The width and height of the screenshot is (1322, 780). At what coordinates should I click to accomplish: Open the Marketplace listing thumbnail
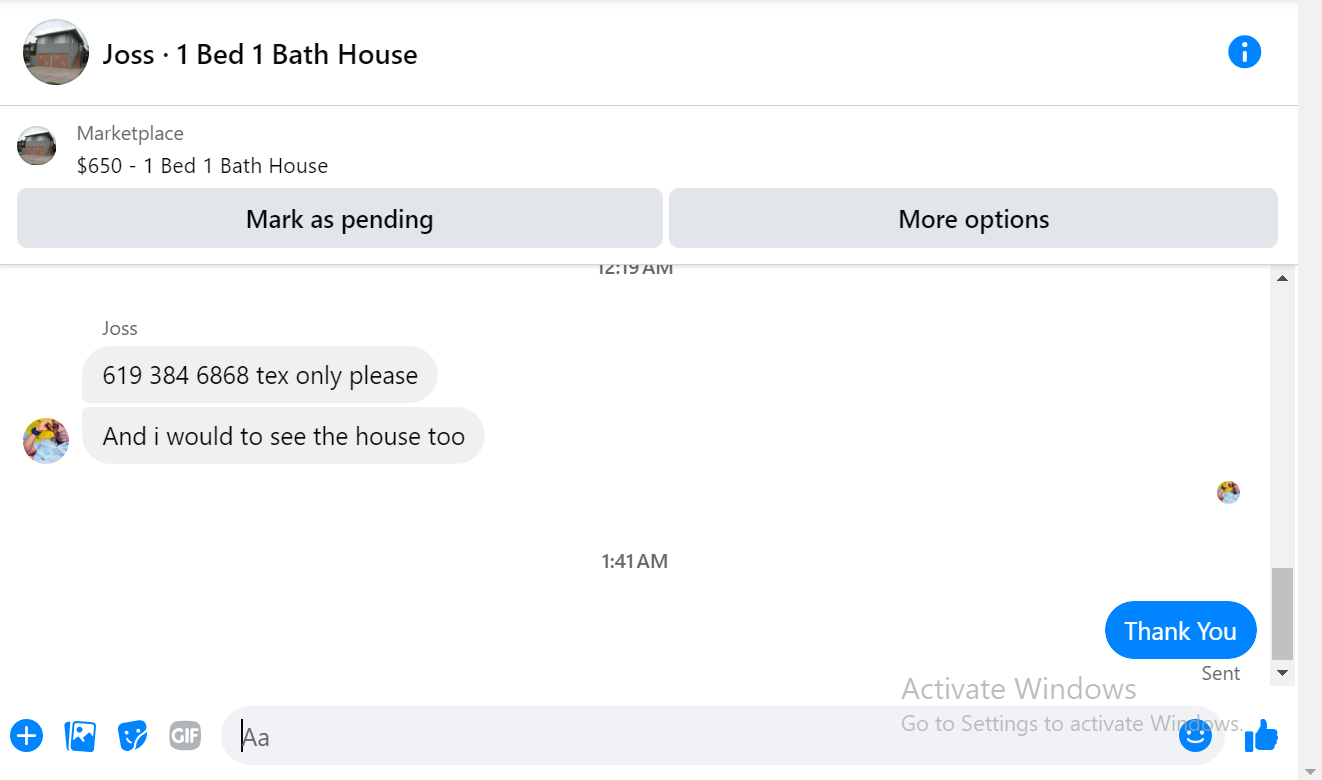(36, 146)
